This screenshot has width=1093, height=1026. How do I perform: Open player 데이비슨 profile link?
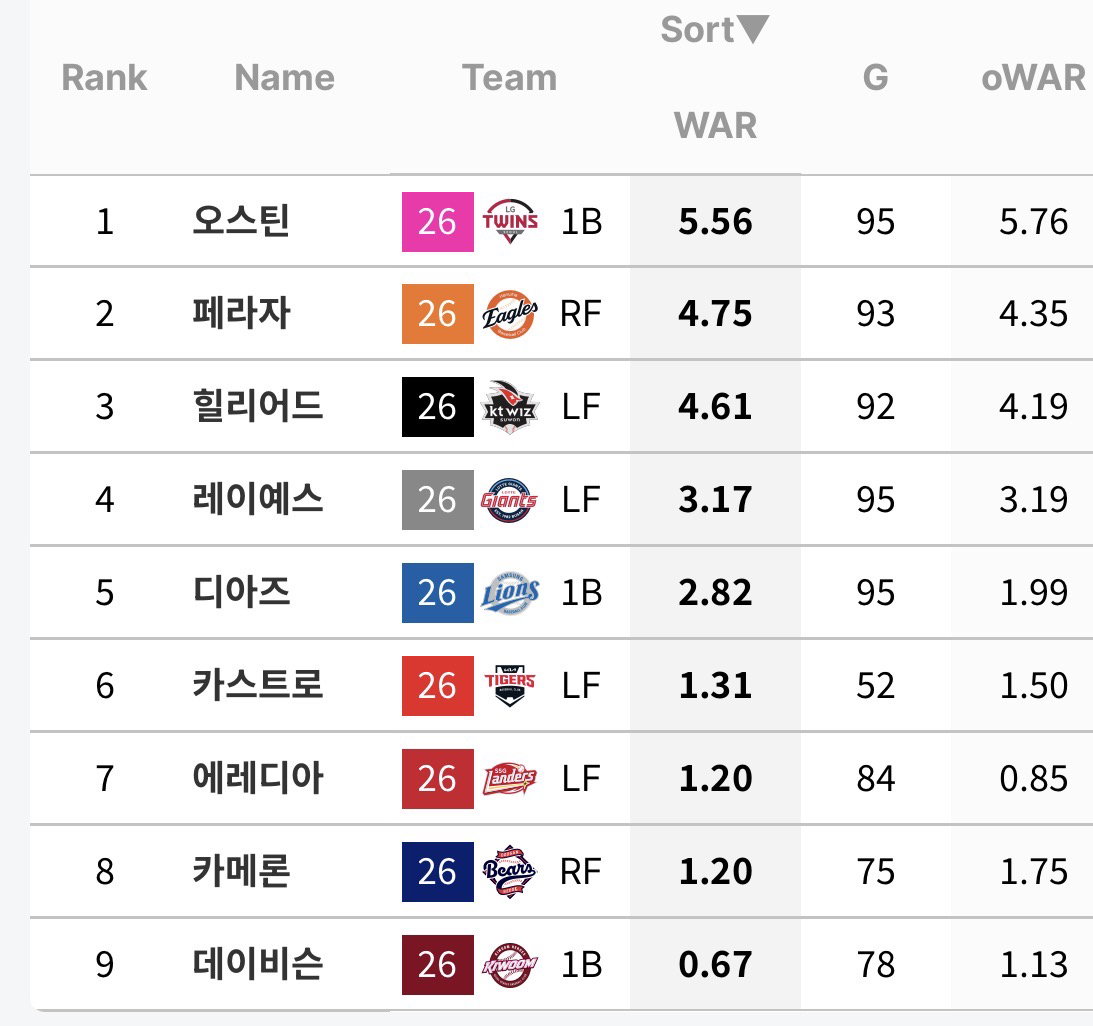[257, 964]
